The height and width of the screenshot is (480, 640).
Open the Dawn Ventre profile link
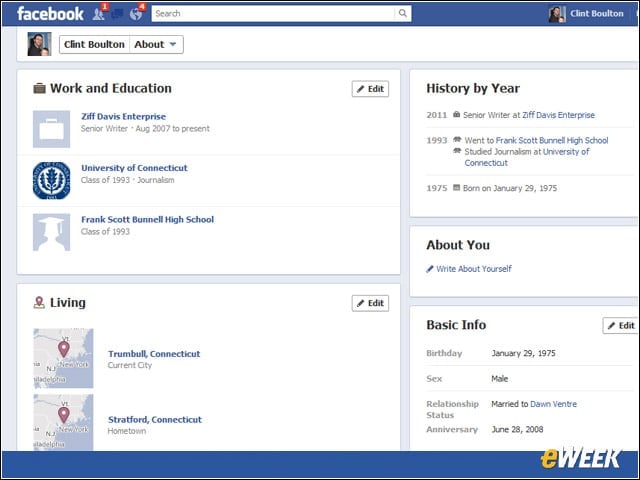point(553,404)
